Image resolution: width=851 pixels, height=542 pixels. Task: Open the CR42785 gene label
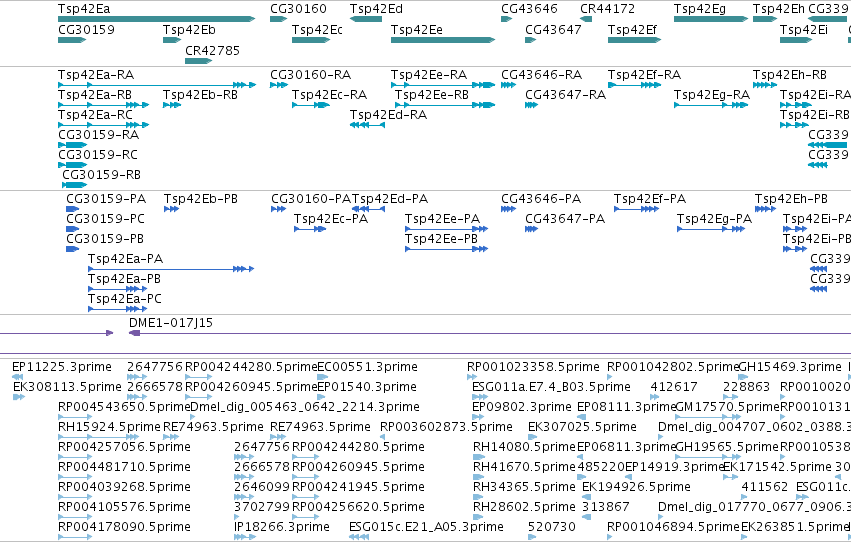tap(212, 50)
